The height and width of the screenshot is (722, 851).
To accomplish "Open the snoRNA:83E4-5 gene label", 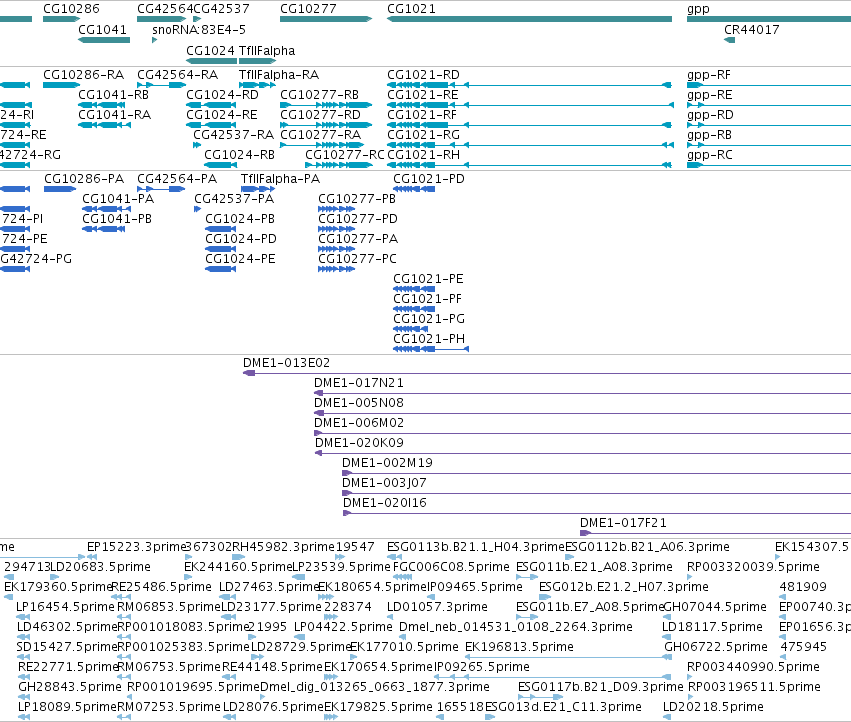I will coord(199,29).
